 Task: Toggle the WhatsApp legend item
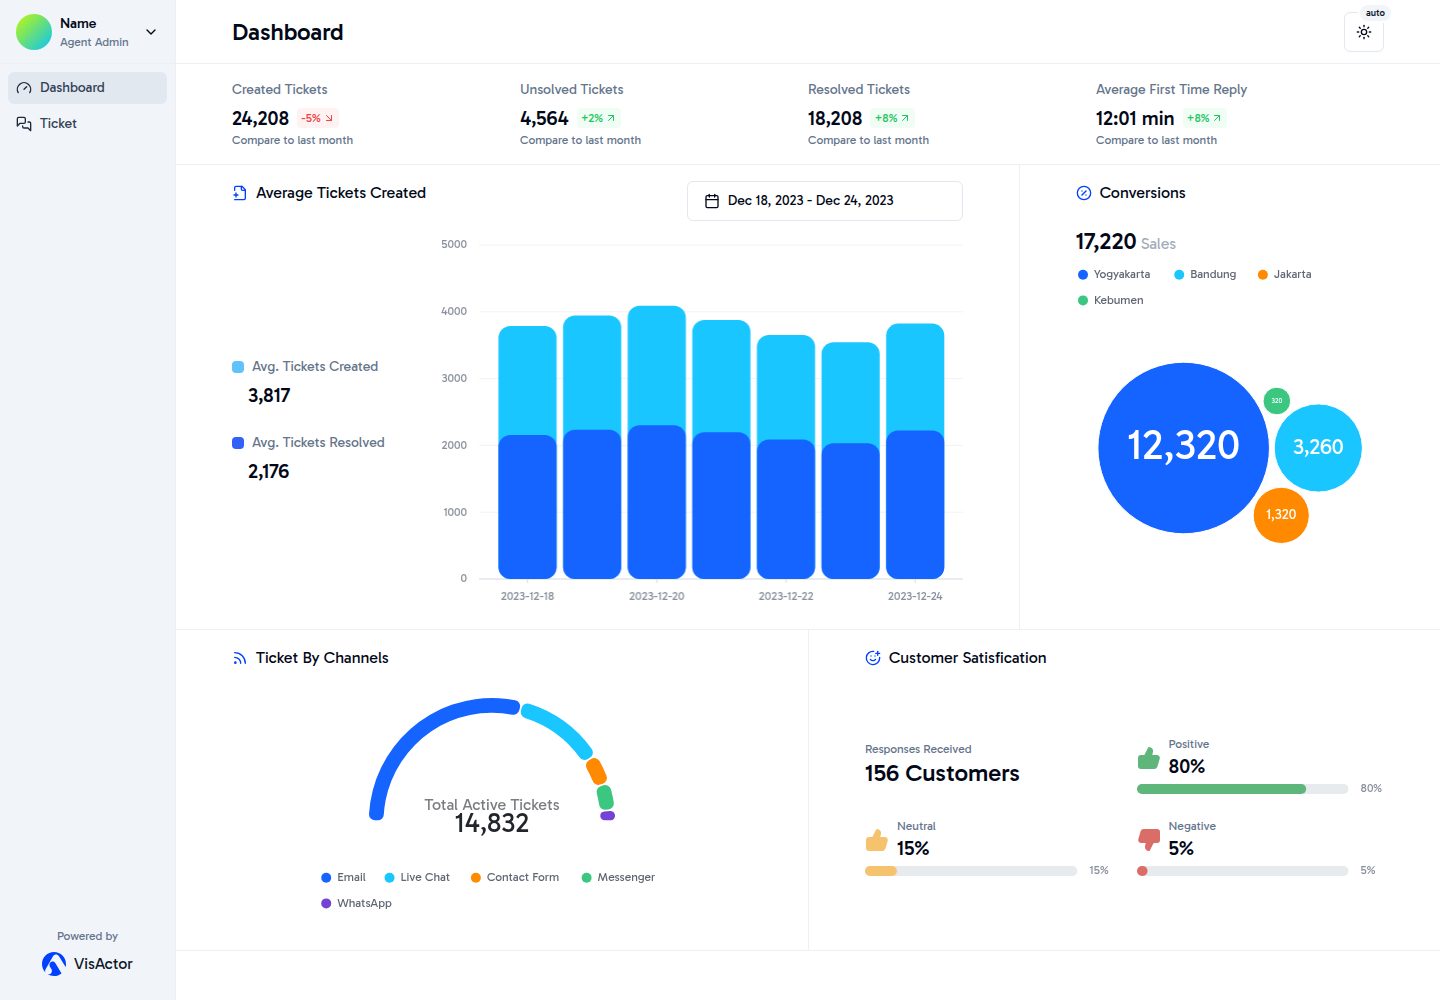coord(356,903)
